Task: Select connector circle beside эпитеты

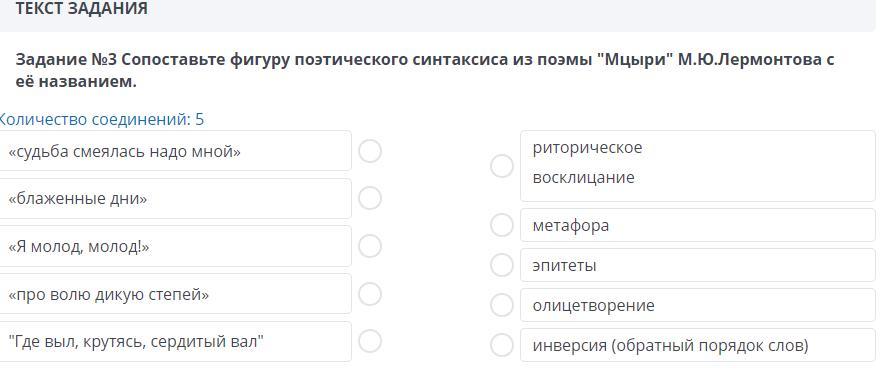Action: [502, 265]
